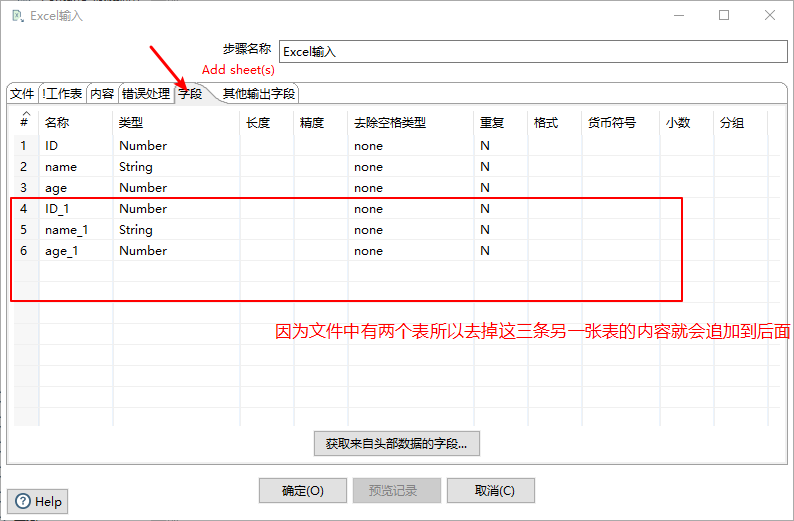794x521 pixels.
Task: Click the 精度 column header
Action: (x=320, y=123)
